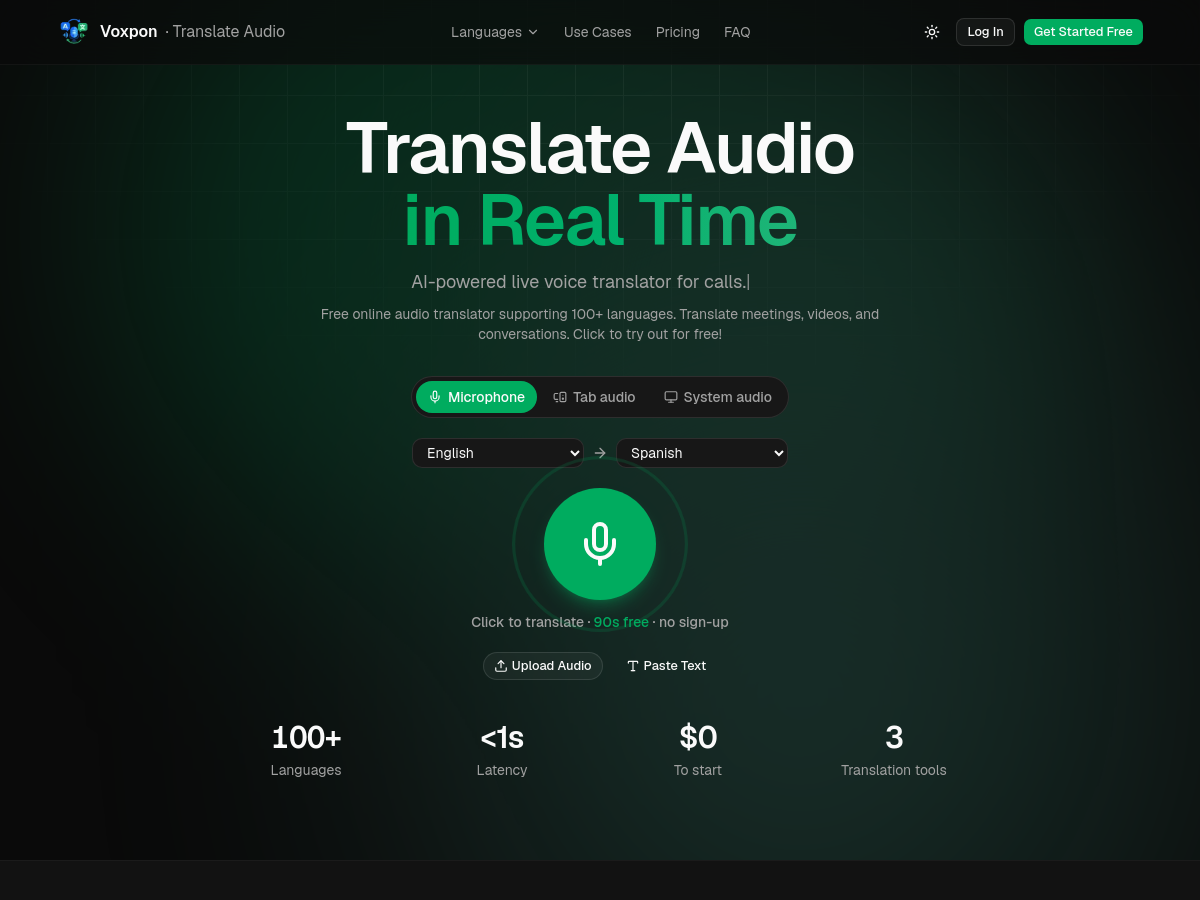Screen dimensions: 1200x900
Task: Click Get Started Free button
Action: tap(1083, 32)
